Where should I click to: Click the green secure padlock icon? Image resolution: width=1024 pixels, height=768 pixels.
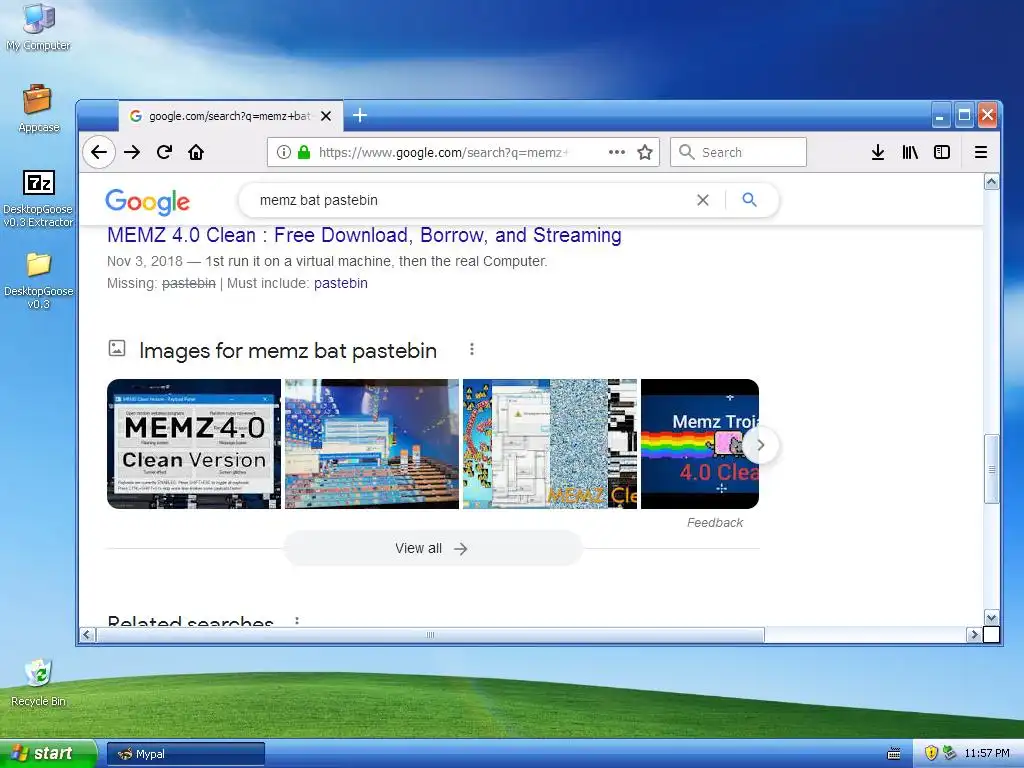point(304,152)
